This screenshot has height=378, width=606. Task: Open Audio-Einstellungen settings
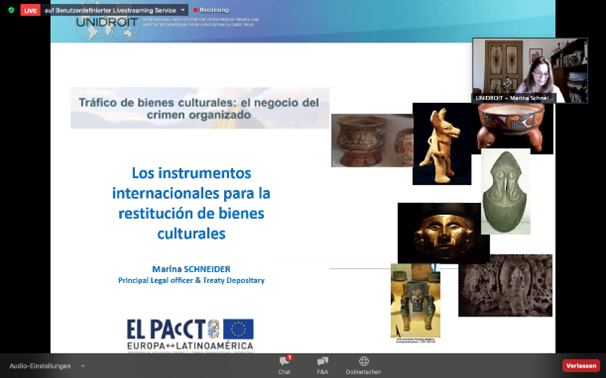pos(40,366)
